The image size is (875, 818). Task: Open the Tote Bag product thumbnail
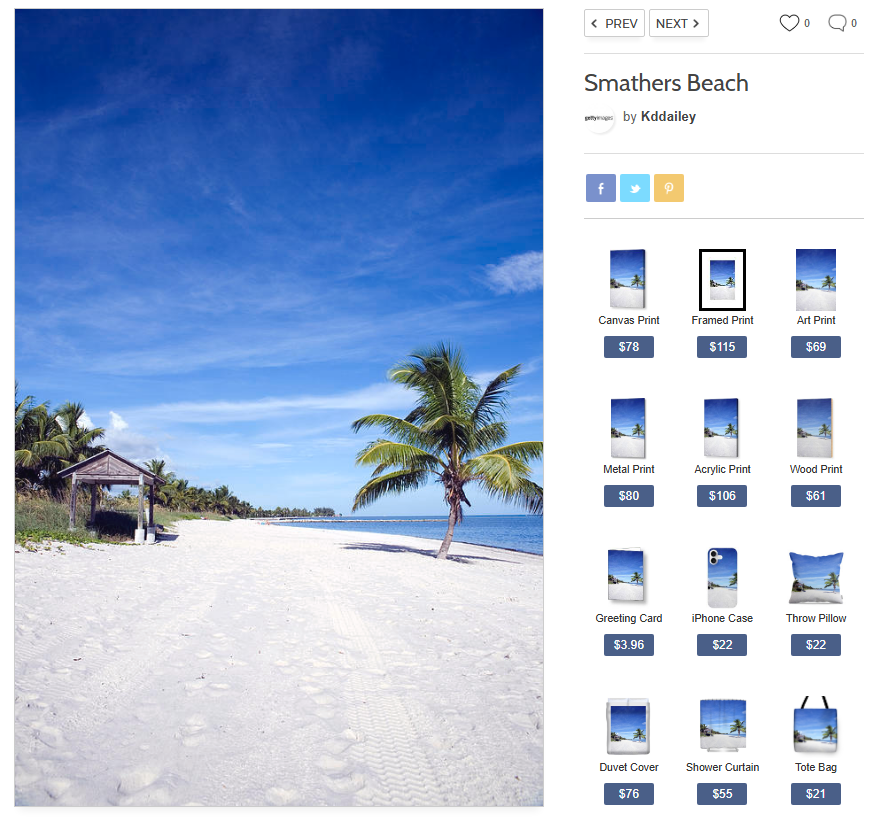(x=815, y=726)
